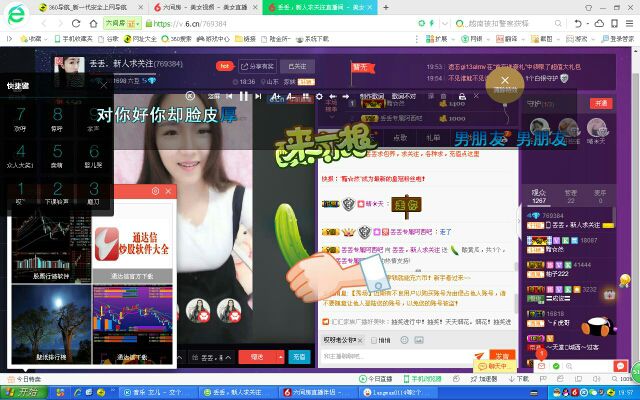Open settings gear on the red ad popup

coord(155,191)
